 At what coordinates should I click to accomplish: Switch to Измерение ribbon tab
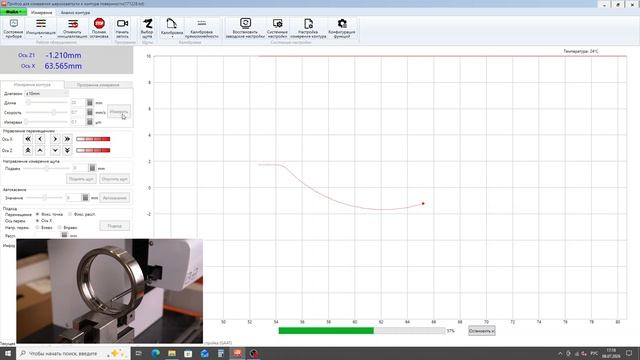pos(42,13)
